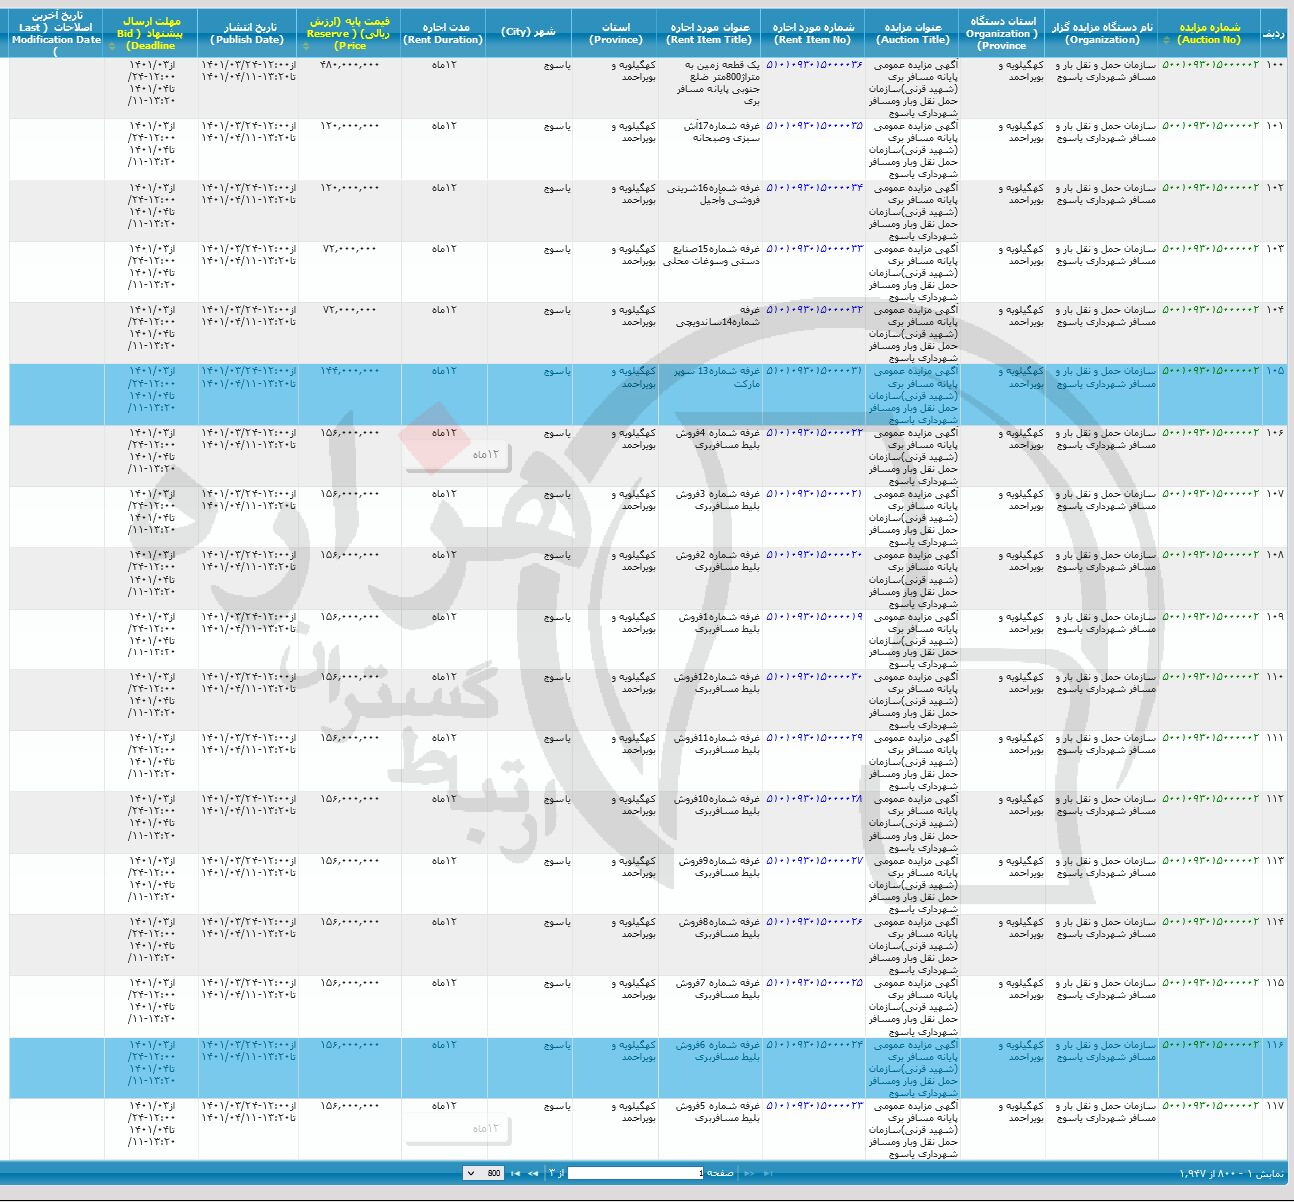Click the Rent Duration column header
1294x1202 pixels.
442,33
